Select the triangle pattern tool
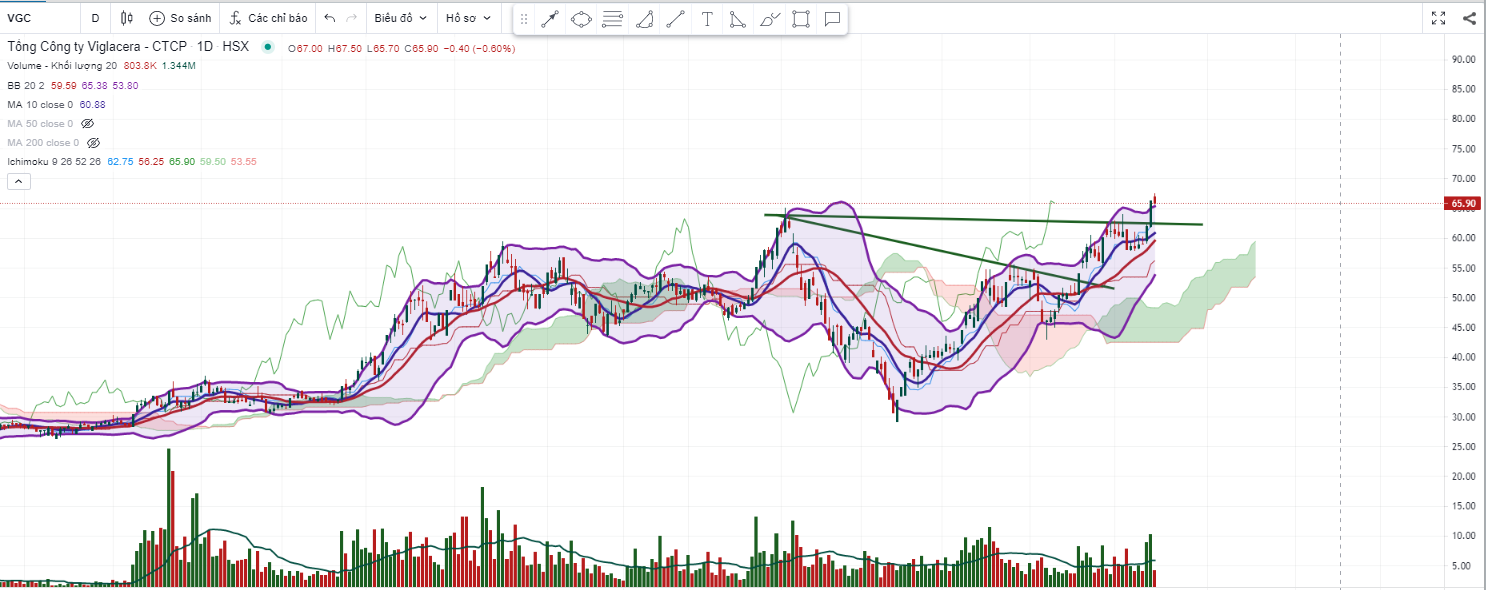This screenshot has width=1486, height=590. [737, 19]
